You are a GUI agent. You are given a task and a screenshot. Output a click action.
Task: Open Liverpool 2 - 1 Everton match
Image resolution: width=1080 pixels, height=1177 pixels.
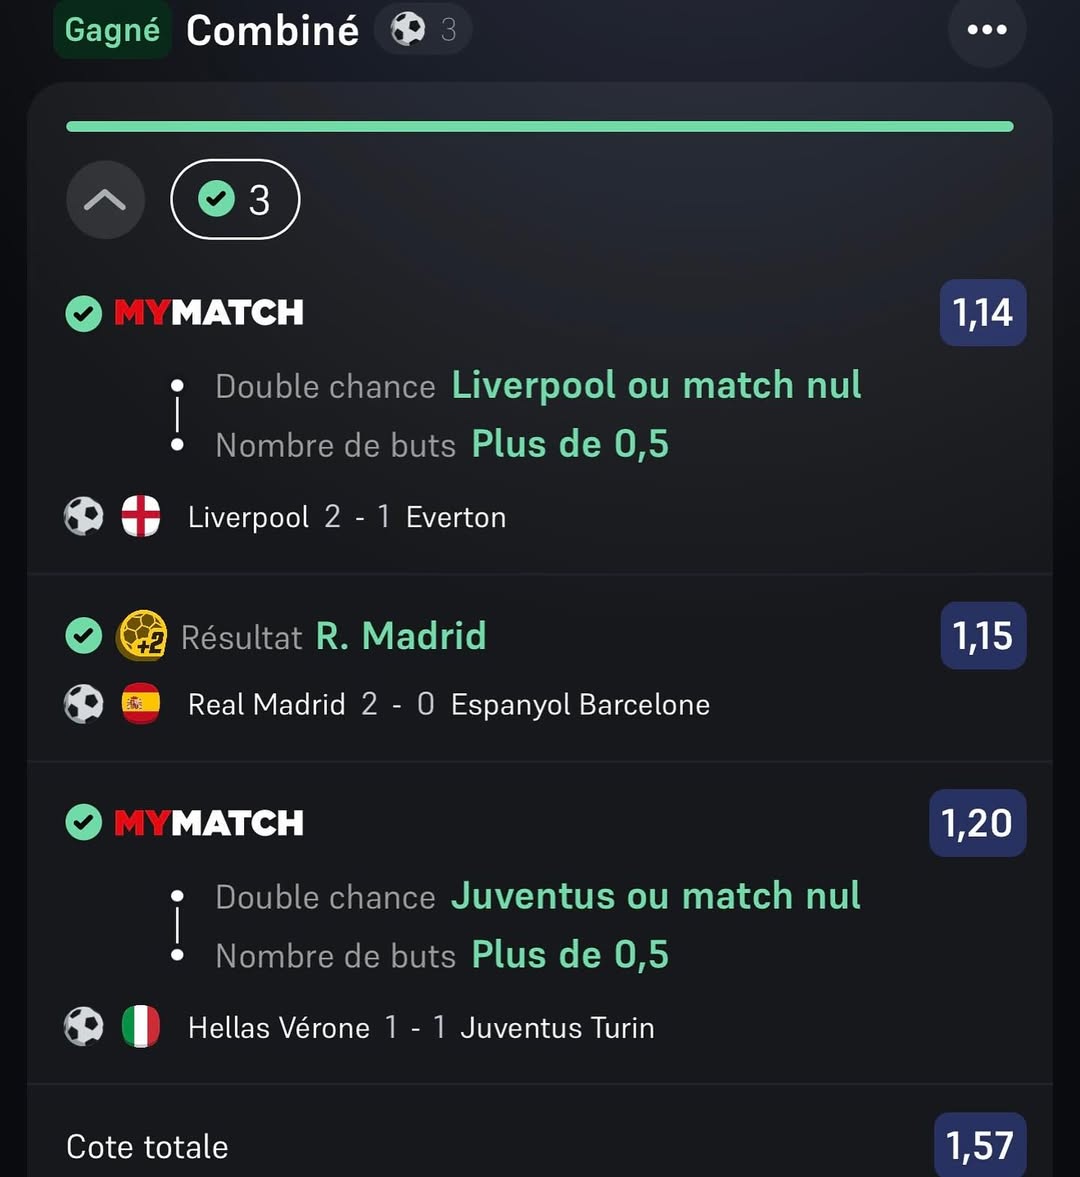346,517
